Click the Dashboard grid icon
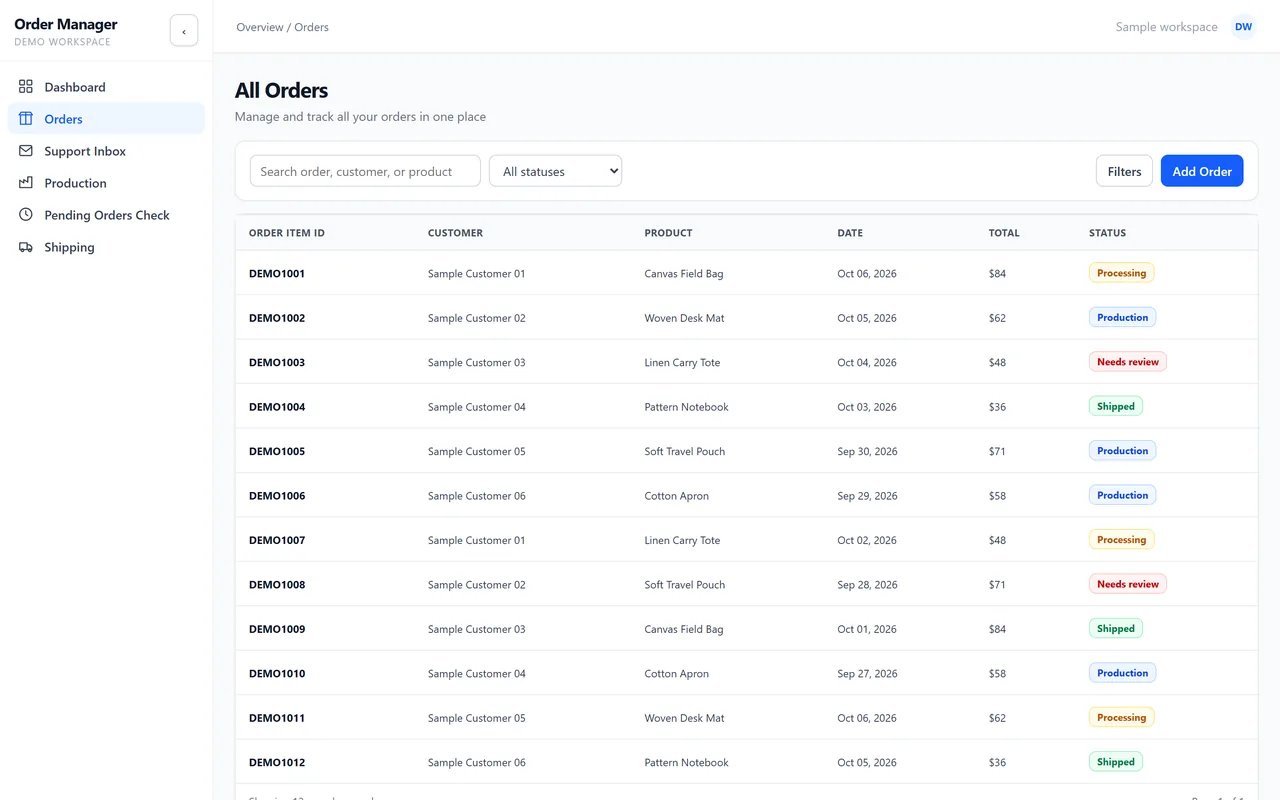The height and width of the screenshot is (800, 1280). pyautogui.click(x=26, y=87)
